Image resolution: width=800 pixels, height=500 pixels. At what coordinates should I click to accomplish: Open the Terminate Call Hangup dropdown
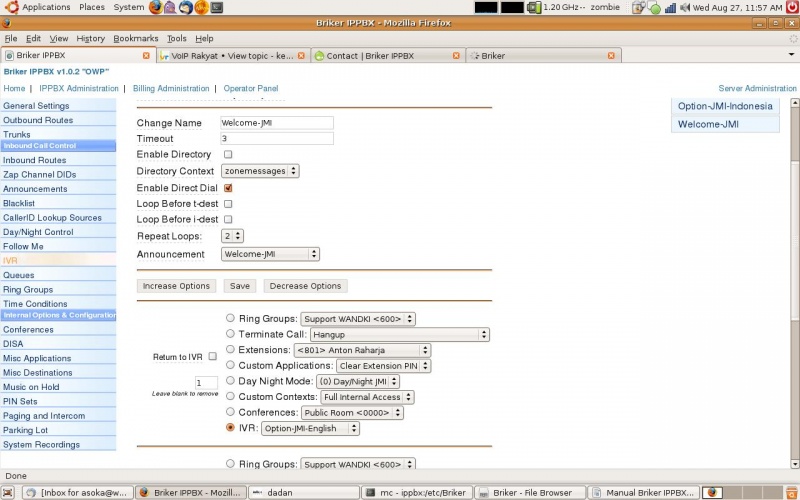point(399,335)
